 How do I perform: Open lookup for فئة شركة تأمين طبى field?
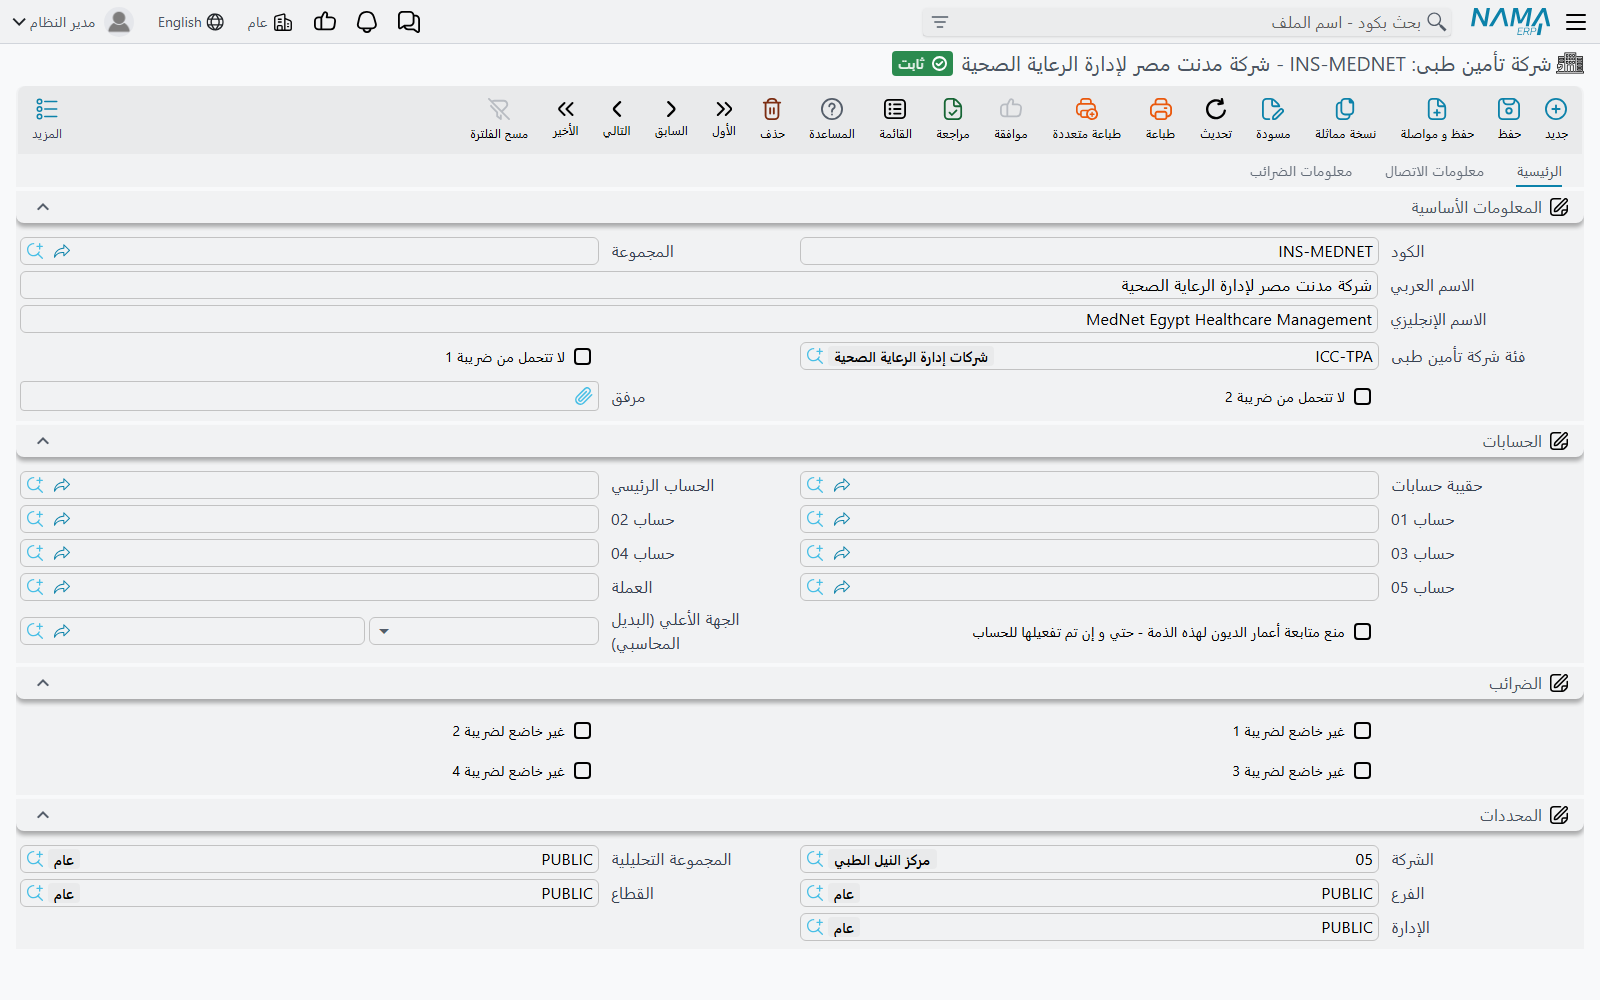(x=815, y=356)
